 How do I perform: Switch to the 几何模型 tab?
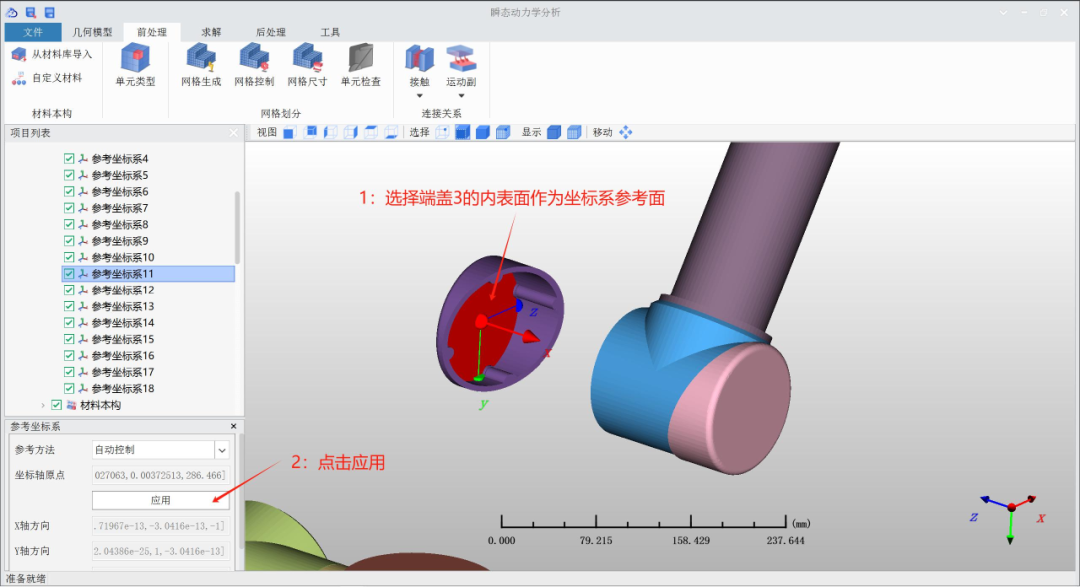[x=92, y=32]
